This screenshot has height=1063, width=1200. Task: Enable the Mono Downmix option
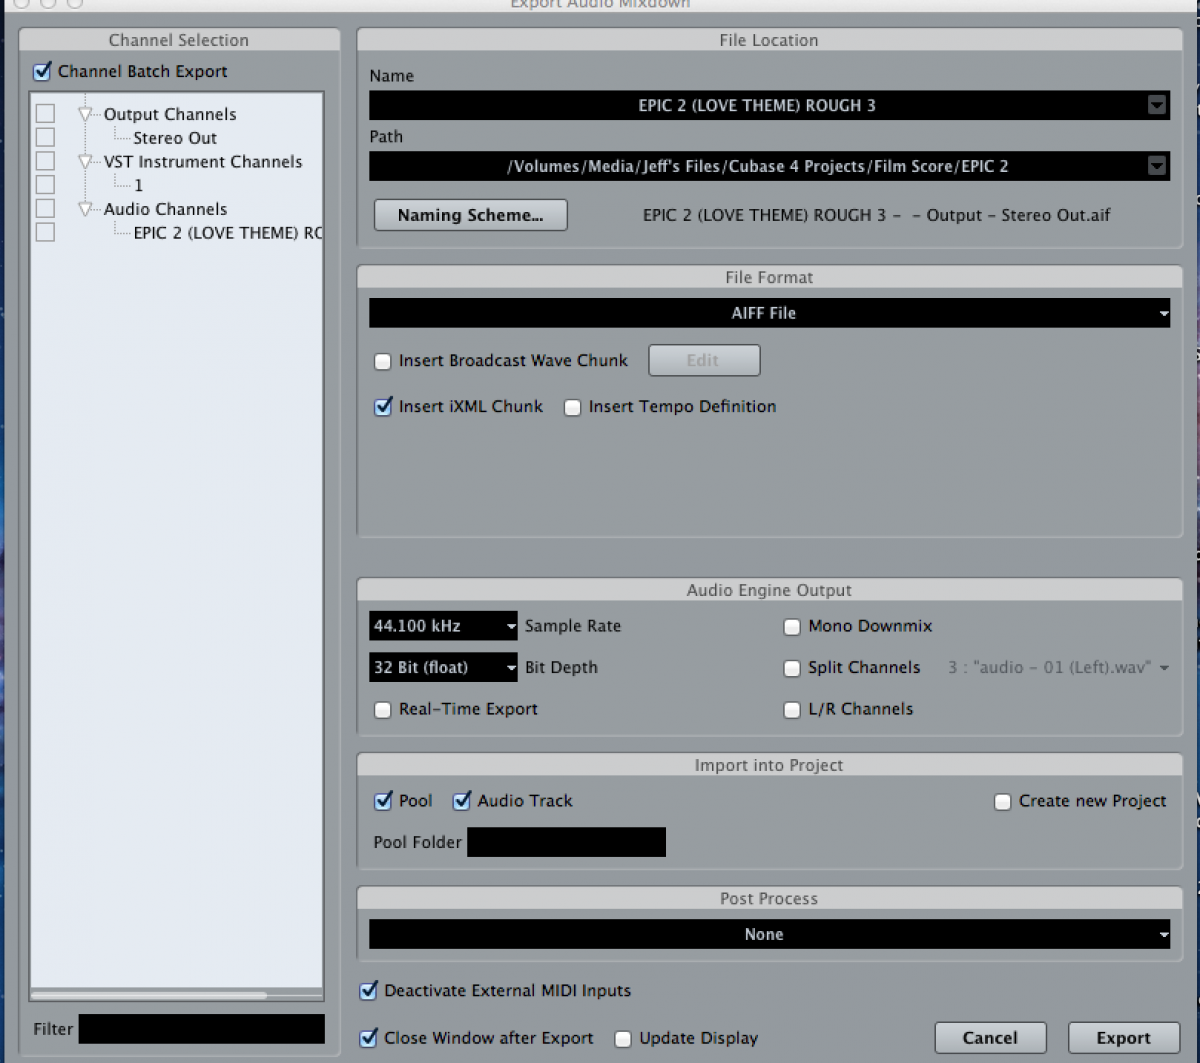click(792, 627)
